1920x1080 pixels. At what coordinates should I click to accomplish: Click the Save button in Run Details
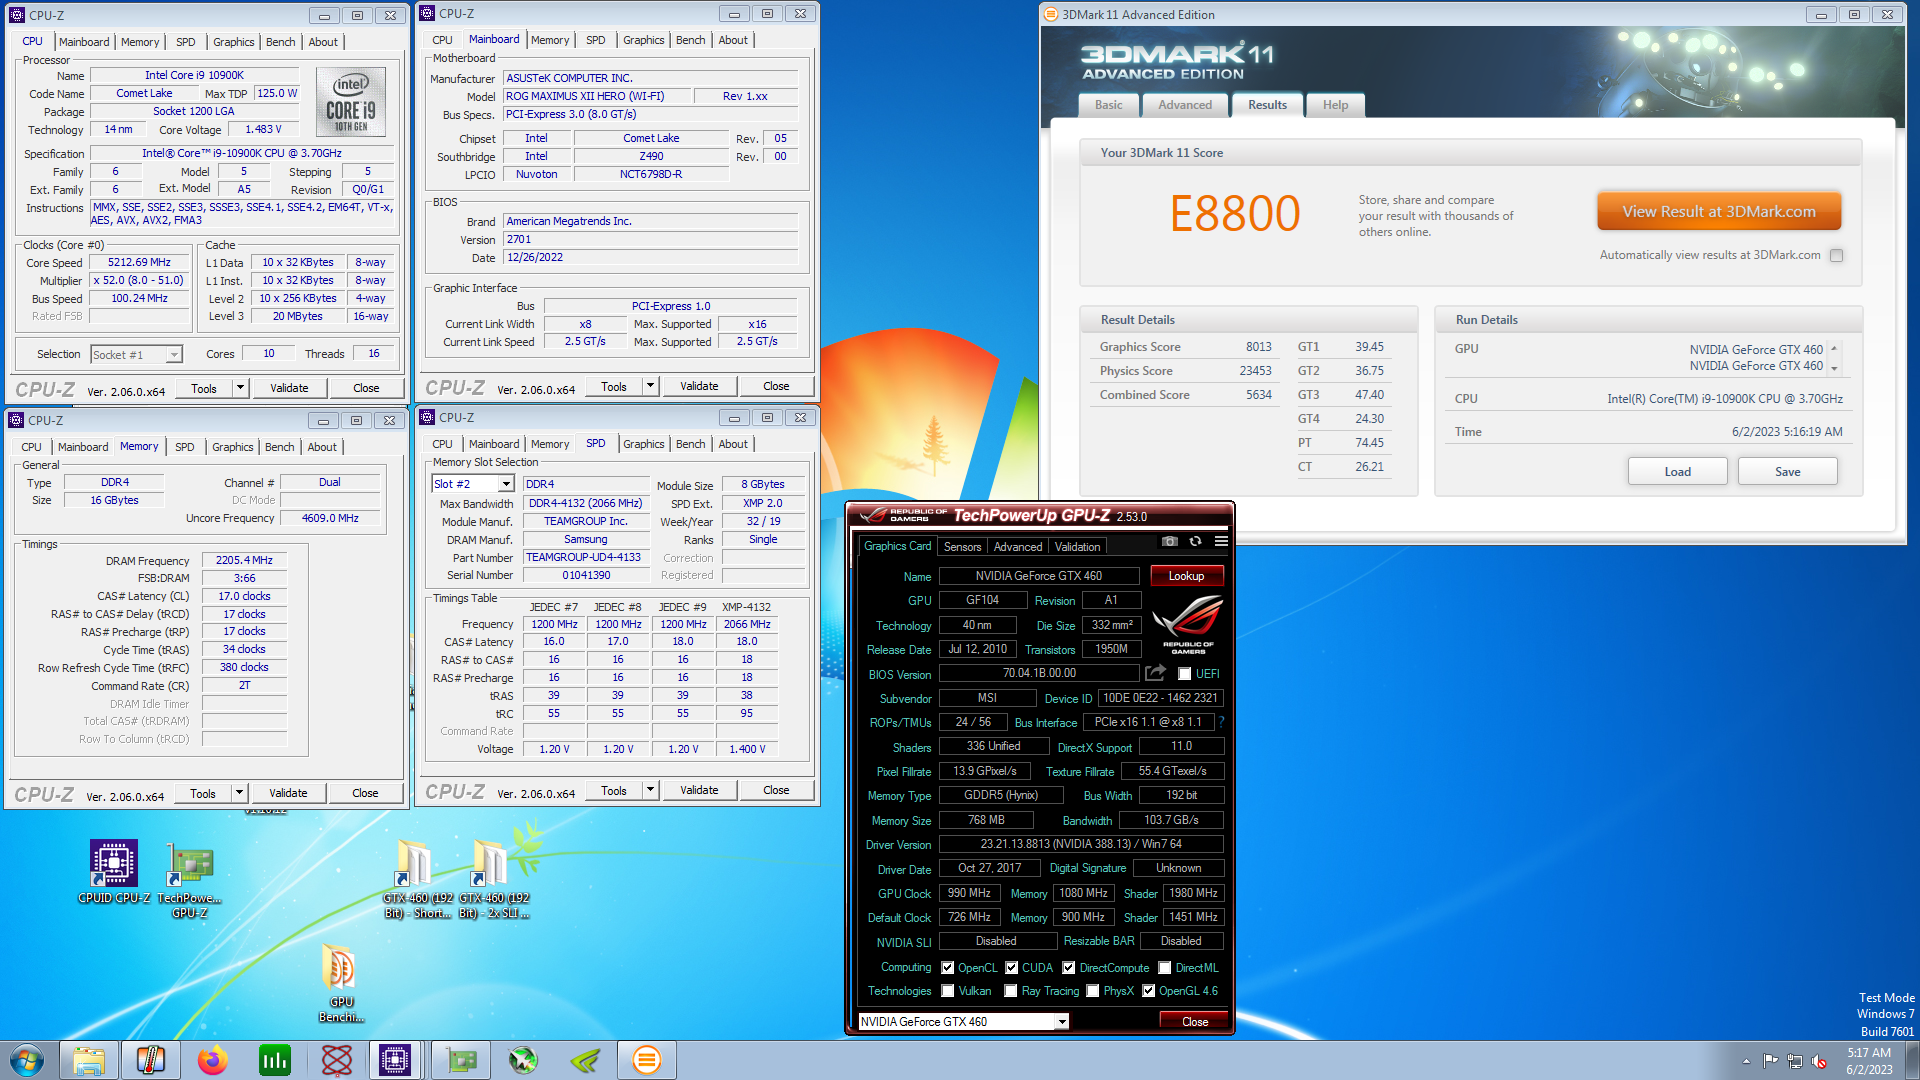coord(1787,472)
